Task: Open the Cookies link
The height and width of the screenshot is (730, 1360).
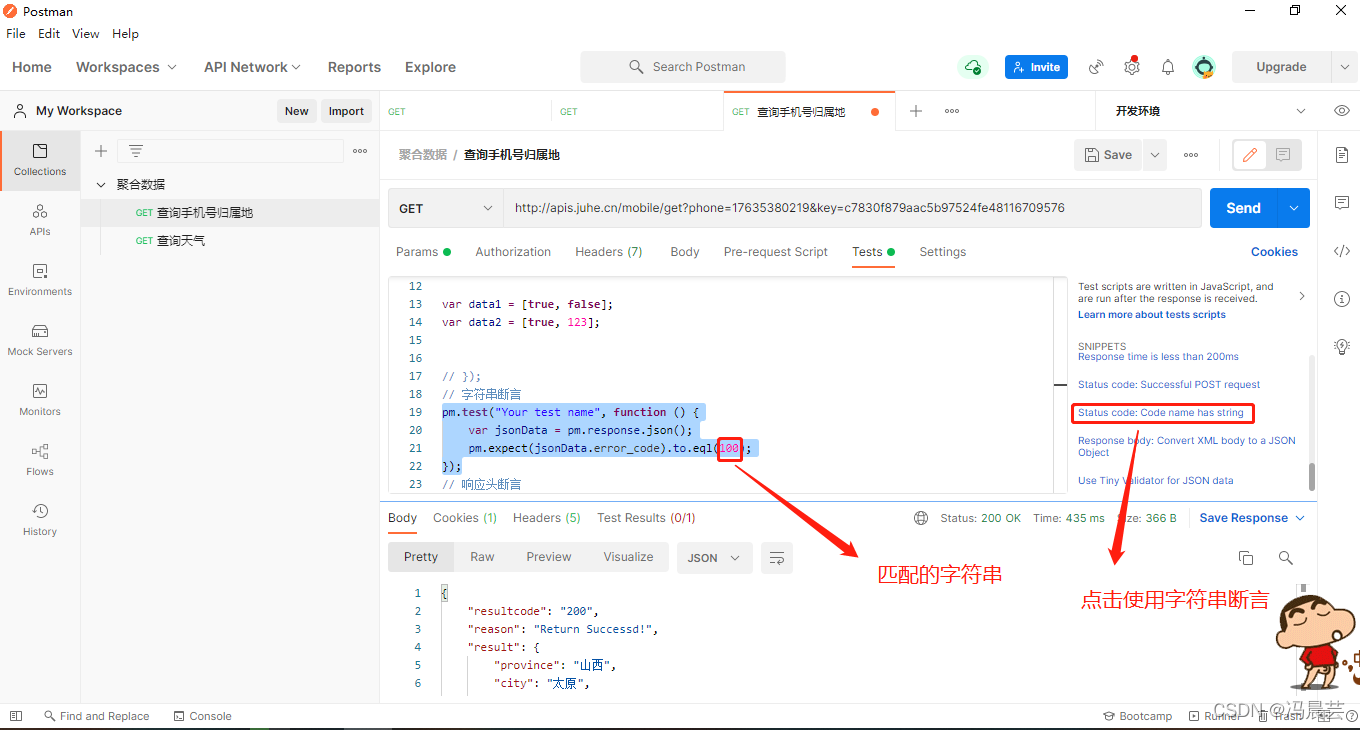Action: [1274, 252]
